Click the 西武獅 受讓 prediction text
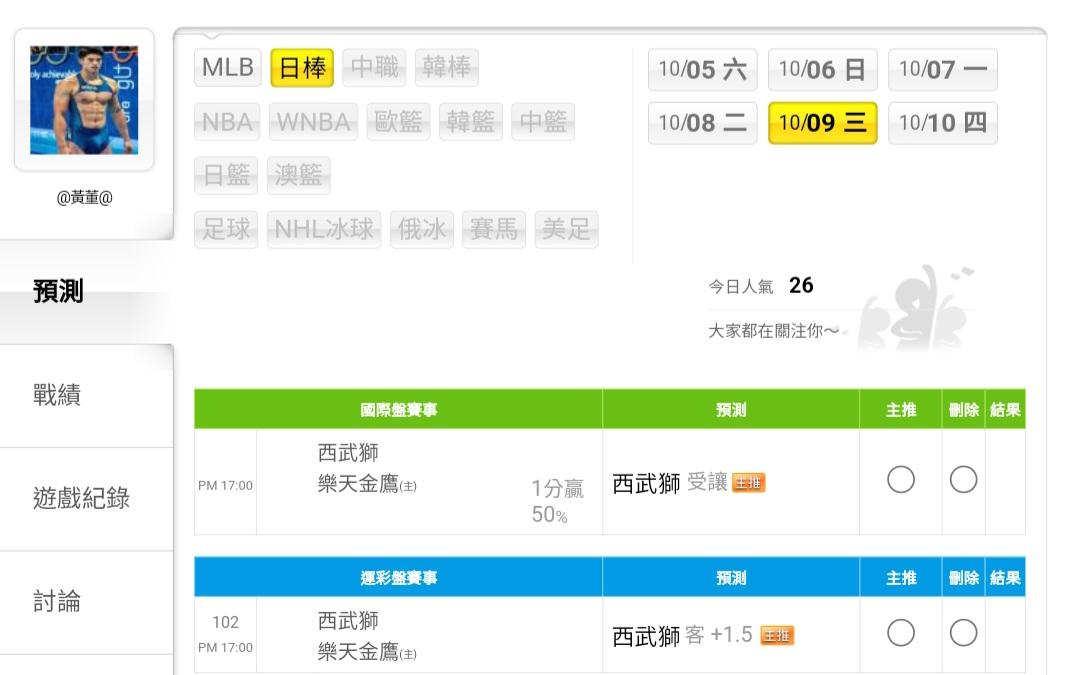Viewport: 1080px width, 675px height. (670, 483)
